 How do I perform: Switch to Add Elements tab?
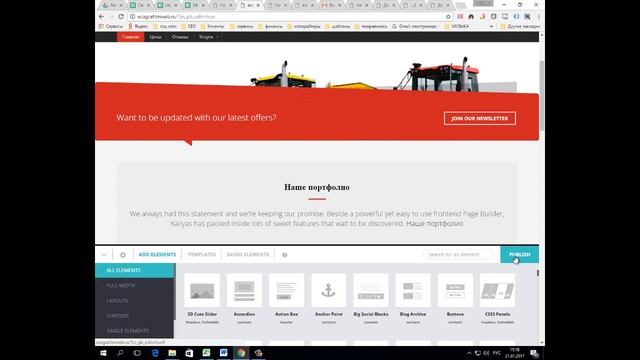coord(157,254)
